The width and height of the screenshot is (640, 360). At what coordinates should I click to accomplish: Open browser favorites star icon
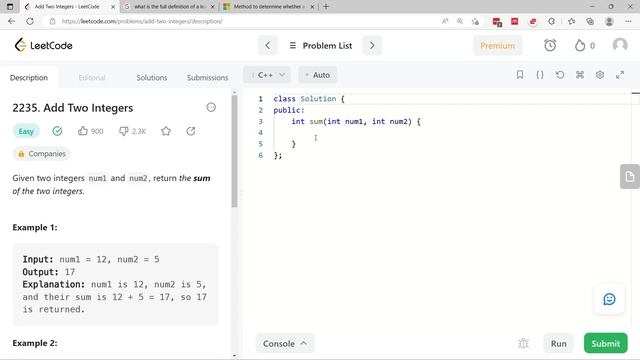point(571,21)
